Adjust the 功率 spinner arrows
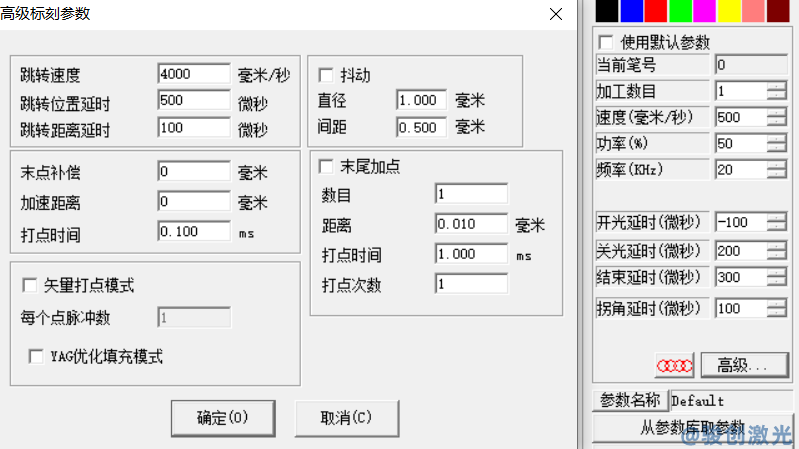 tap(777, 143)
